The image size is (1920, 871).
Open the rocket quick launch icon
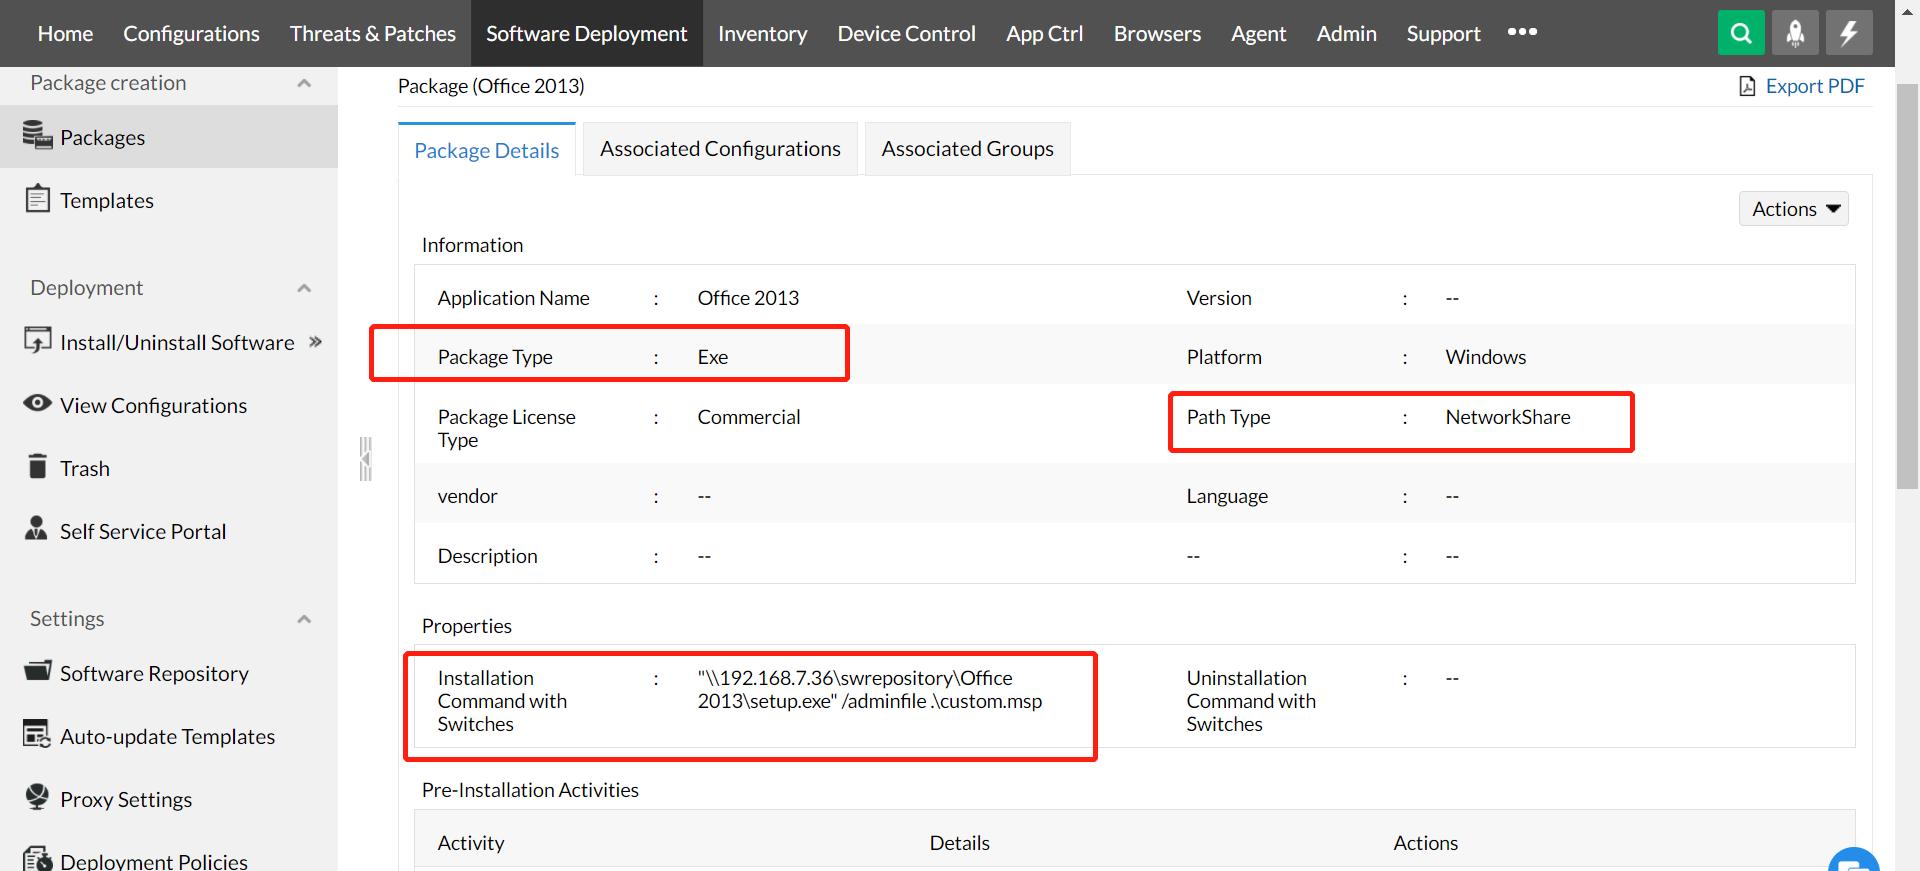click(x=1795, y=33)
